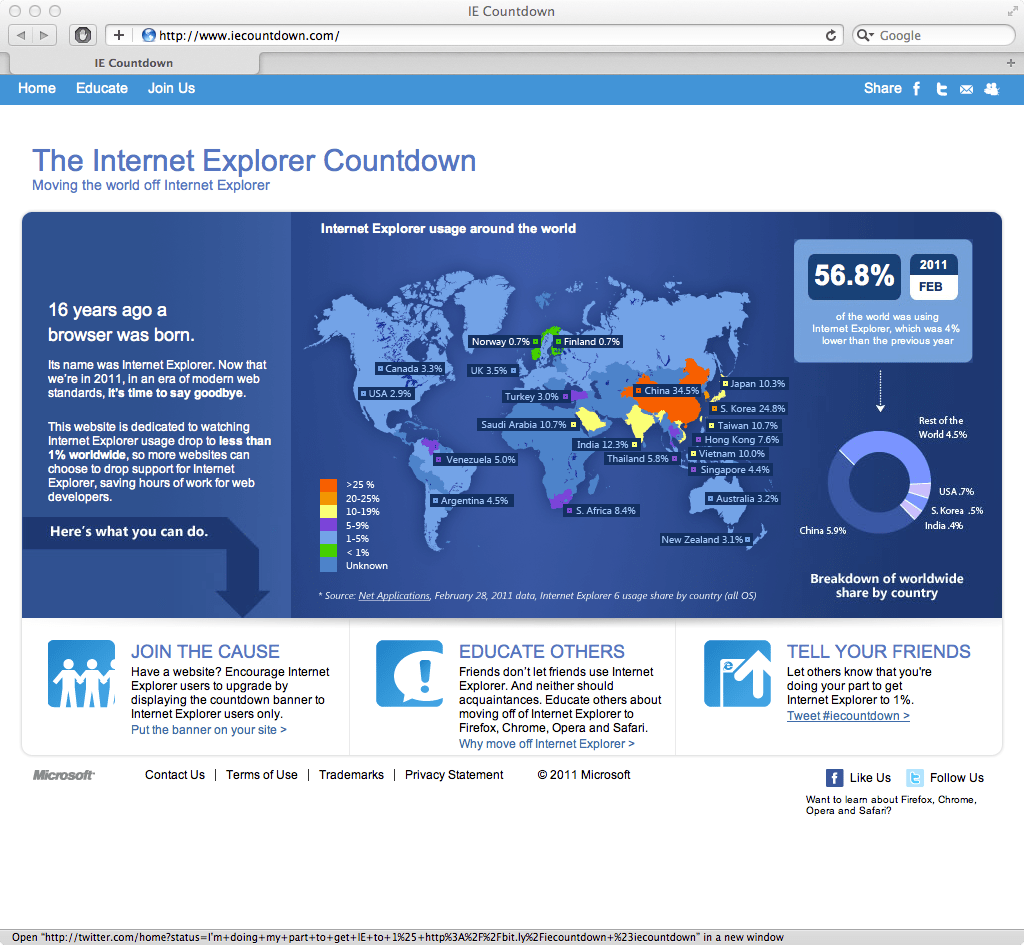Open Terms of Use footer link
The width and height of the screenshot is (1024, 945).
click(x=262, y=775)
